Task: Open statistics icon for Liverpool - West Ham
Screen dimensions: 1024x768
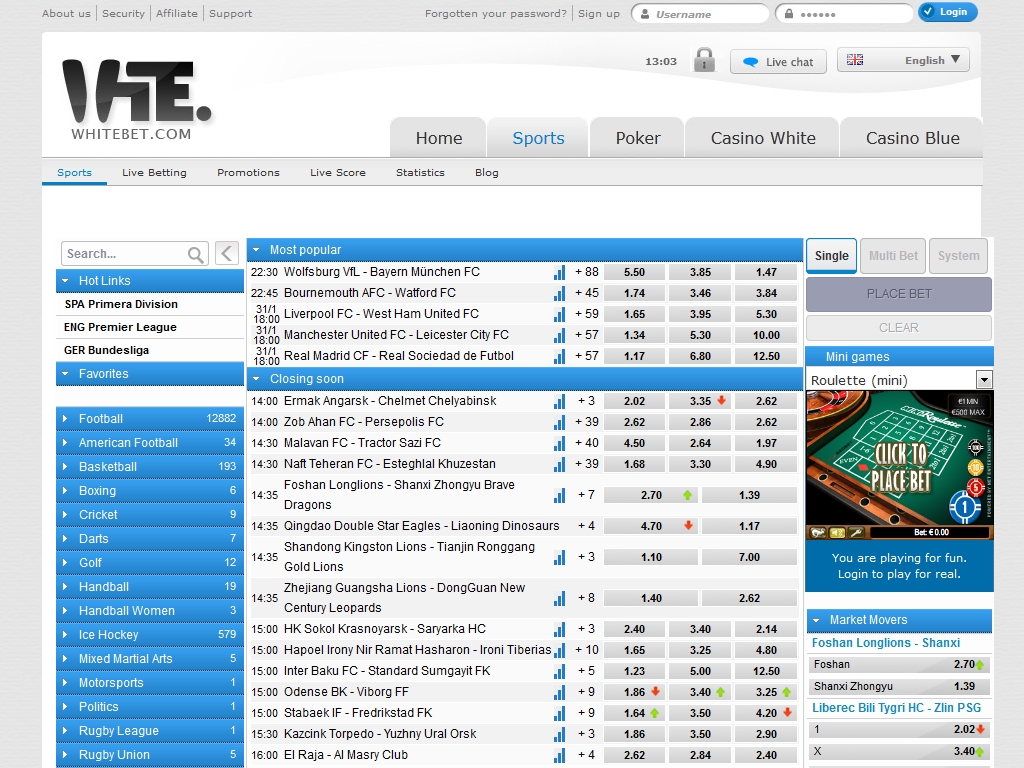Action: point(559,314)
